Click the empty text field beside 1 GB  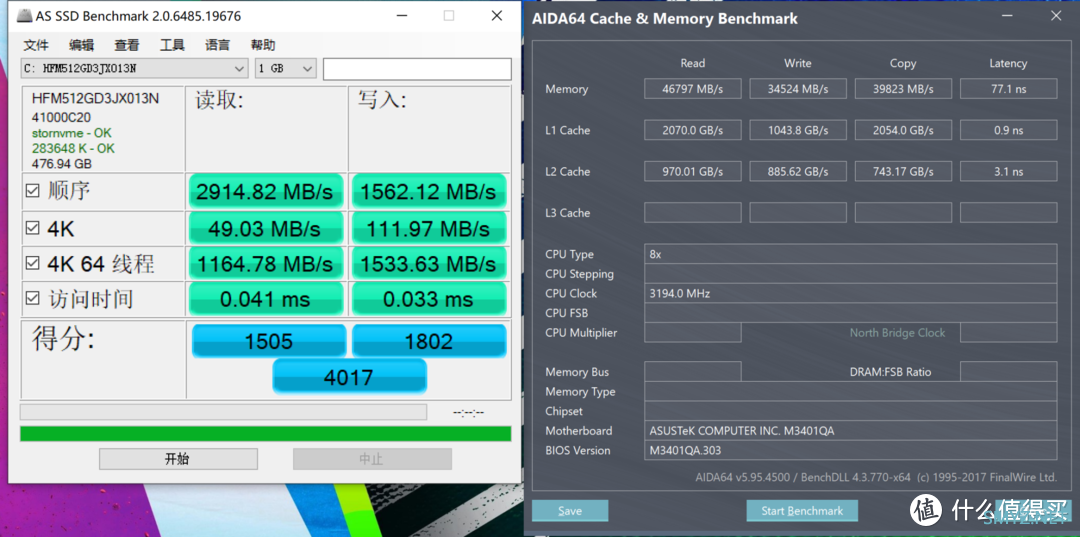pyautogui.click(x=417, y=69)
